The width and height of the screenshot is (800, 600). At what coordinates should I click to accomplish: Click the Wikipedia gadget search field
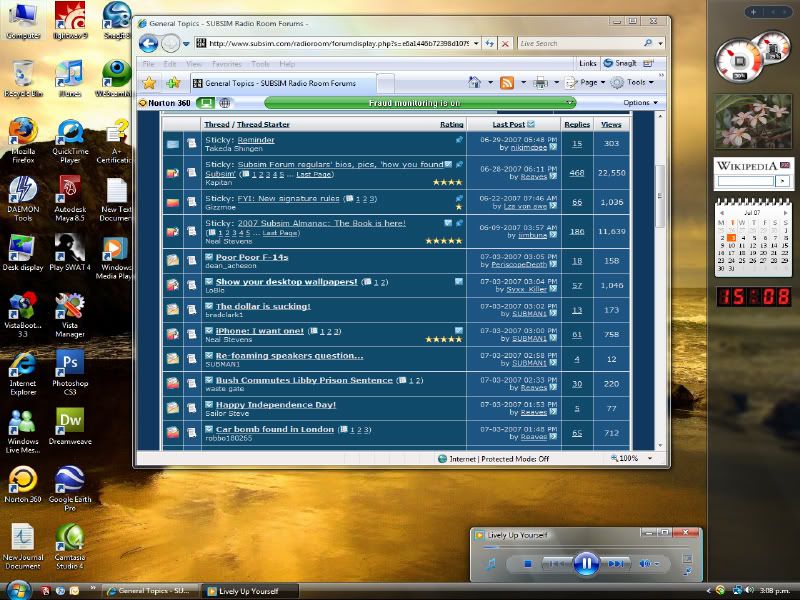click(x=746, y=181)
